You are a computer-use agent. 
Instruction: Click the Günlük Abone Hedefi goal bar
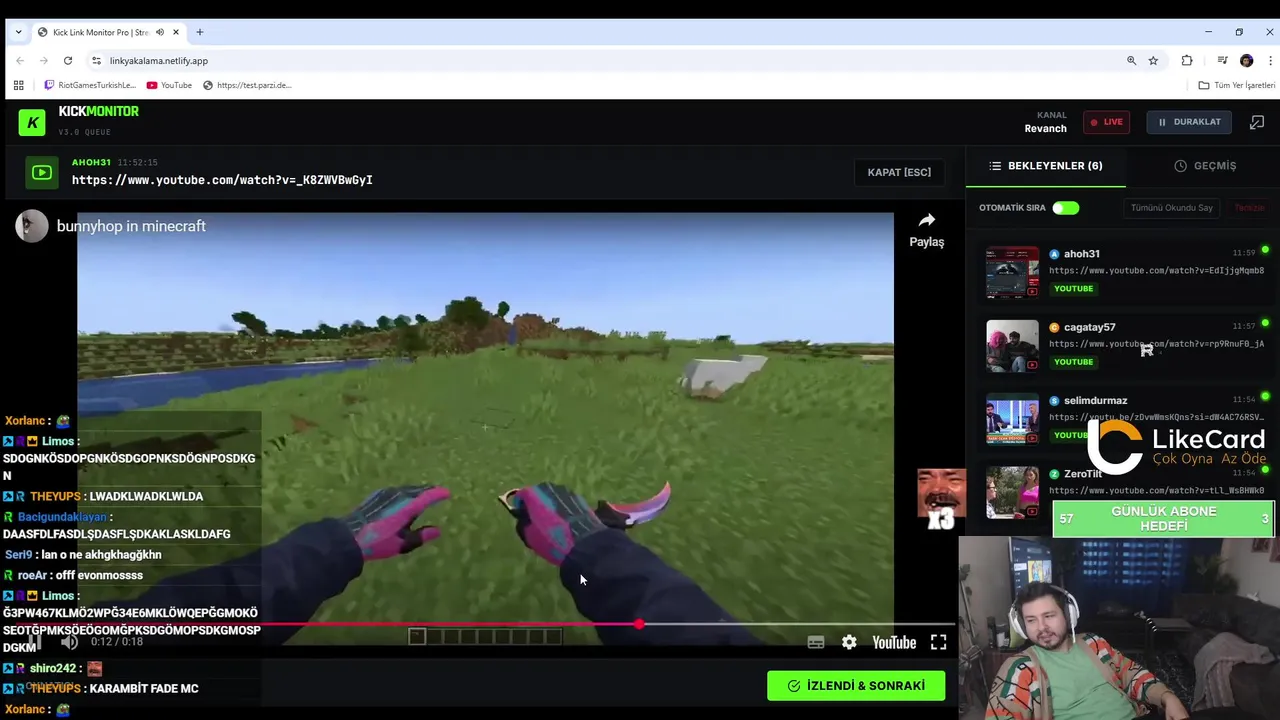pyautogui.click(x=1164, y=519)
